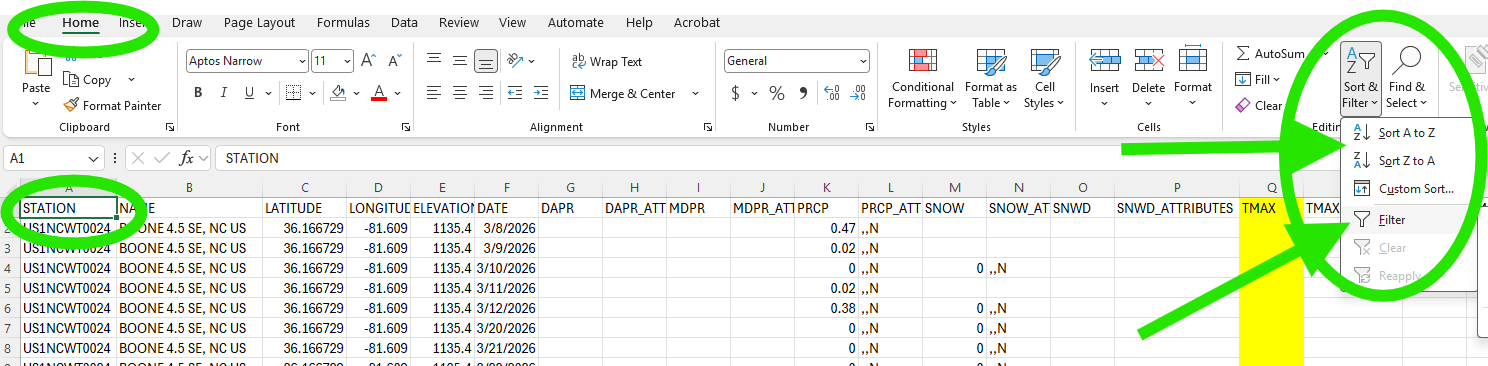Apply Comma Style format
Image resolution: width=1488 pixels, height=366 pixels.
coord(804,93)
